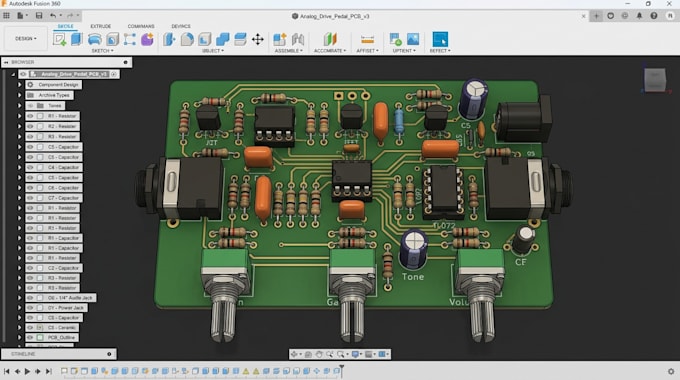
Task: Select the PCB_Outline tree item
Action: point(61,337)
